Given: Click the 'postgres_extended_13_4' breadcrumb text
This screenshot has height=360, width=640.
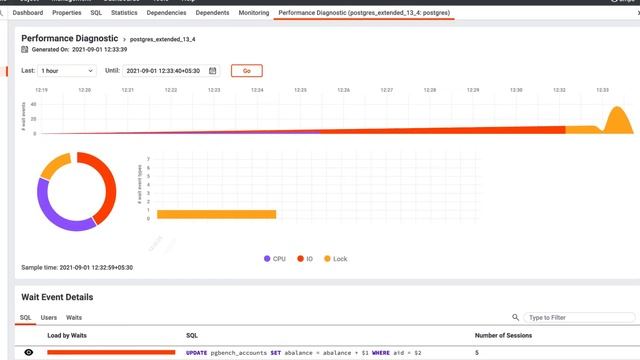Looking at the screenshot, I should pyautogui.click(x=162, y=39).
